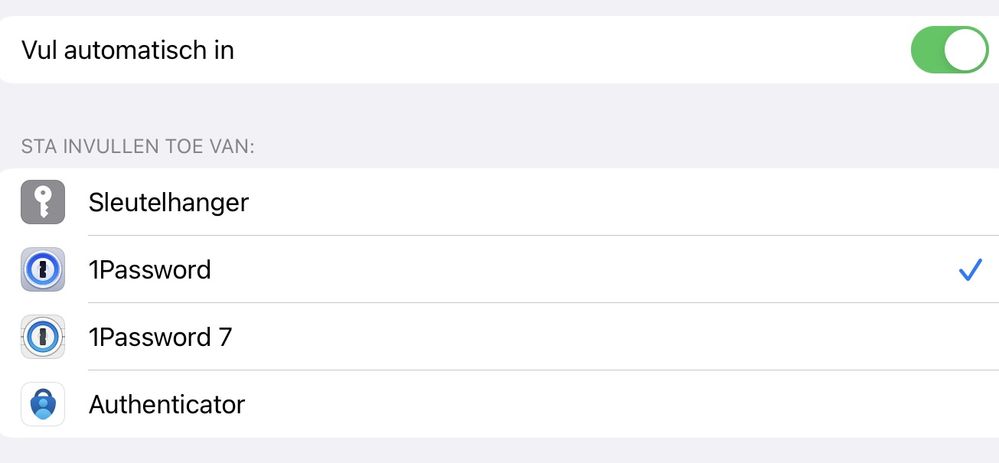The image size is (999, 463).
Task: Click the Authenticator padlock icon
Action: point(43,404)
